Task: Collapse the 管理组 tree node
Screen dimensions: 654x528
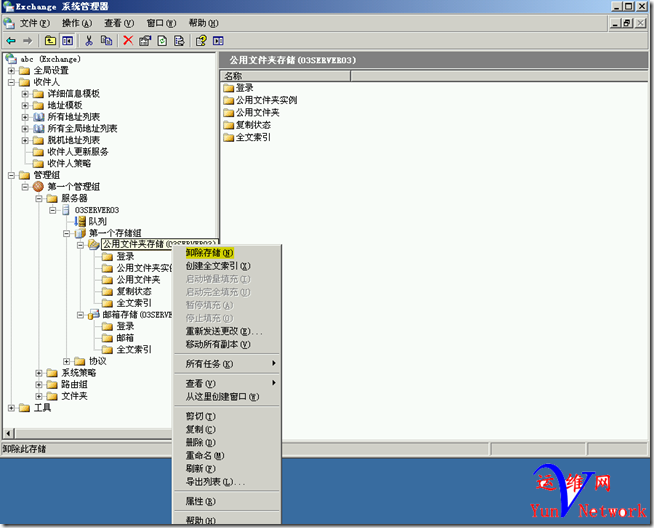Action: point(12,175)
